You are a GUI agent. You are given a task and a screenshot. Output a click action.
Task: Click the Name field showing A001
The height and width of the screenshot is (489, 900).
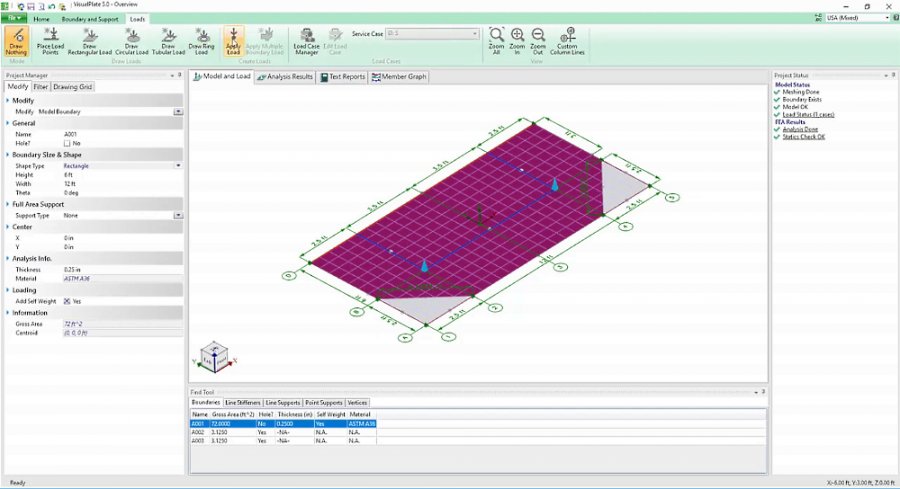pyautogui.click(x=123, y=134)
